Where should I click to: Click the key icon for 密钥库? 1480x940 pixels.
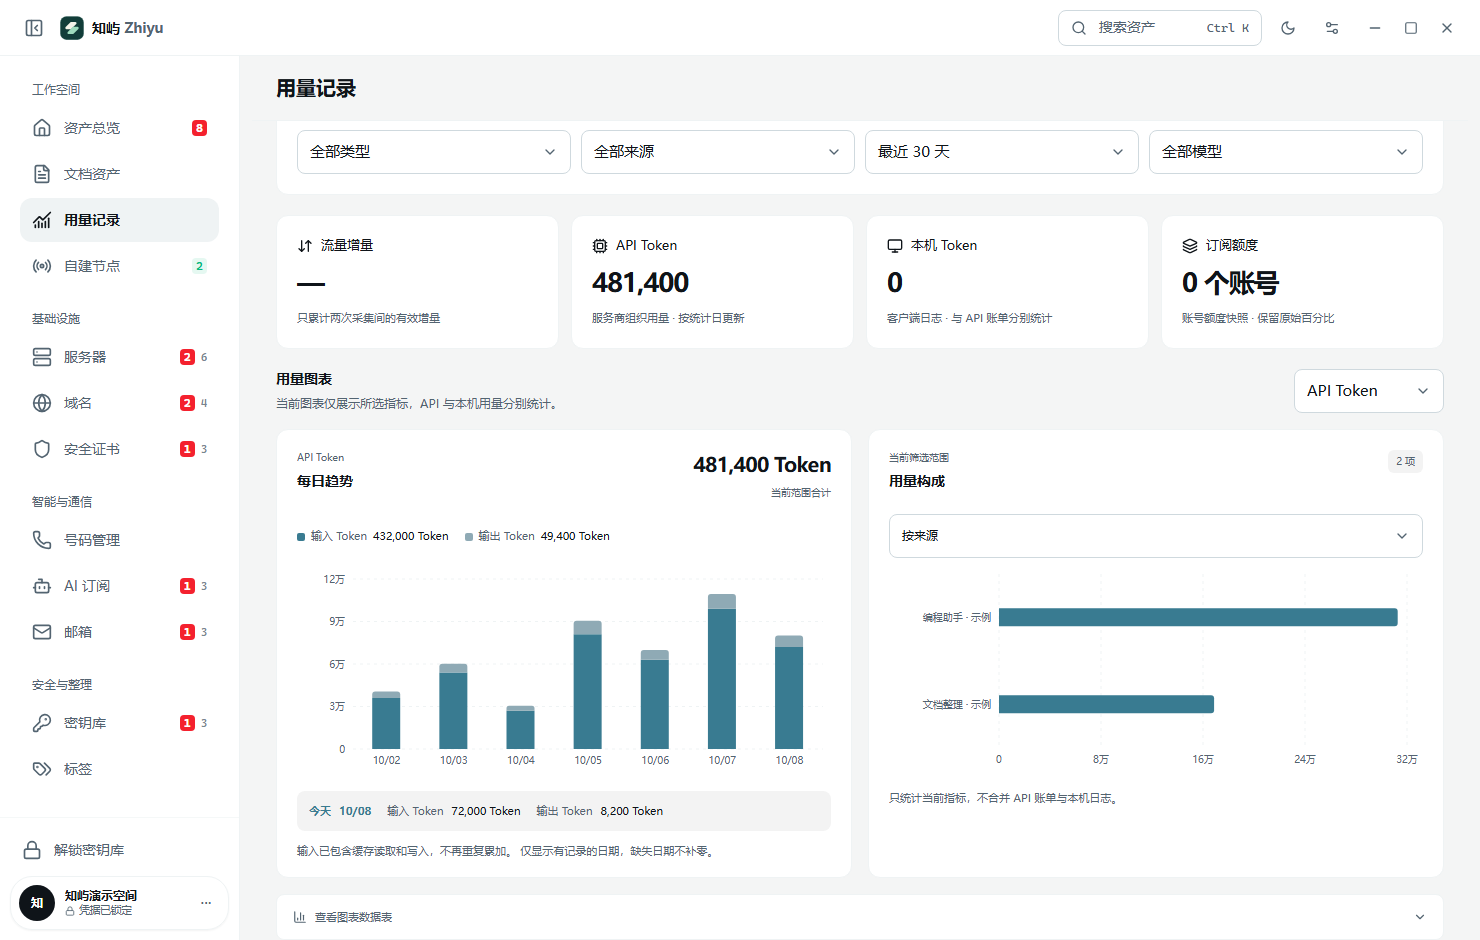[42, 723]
